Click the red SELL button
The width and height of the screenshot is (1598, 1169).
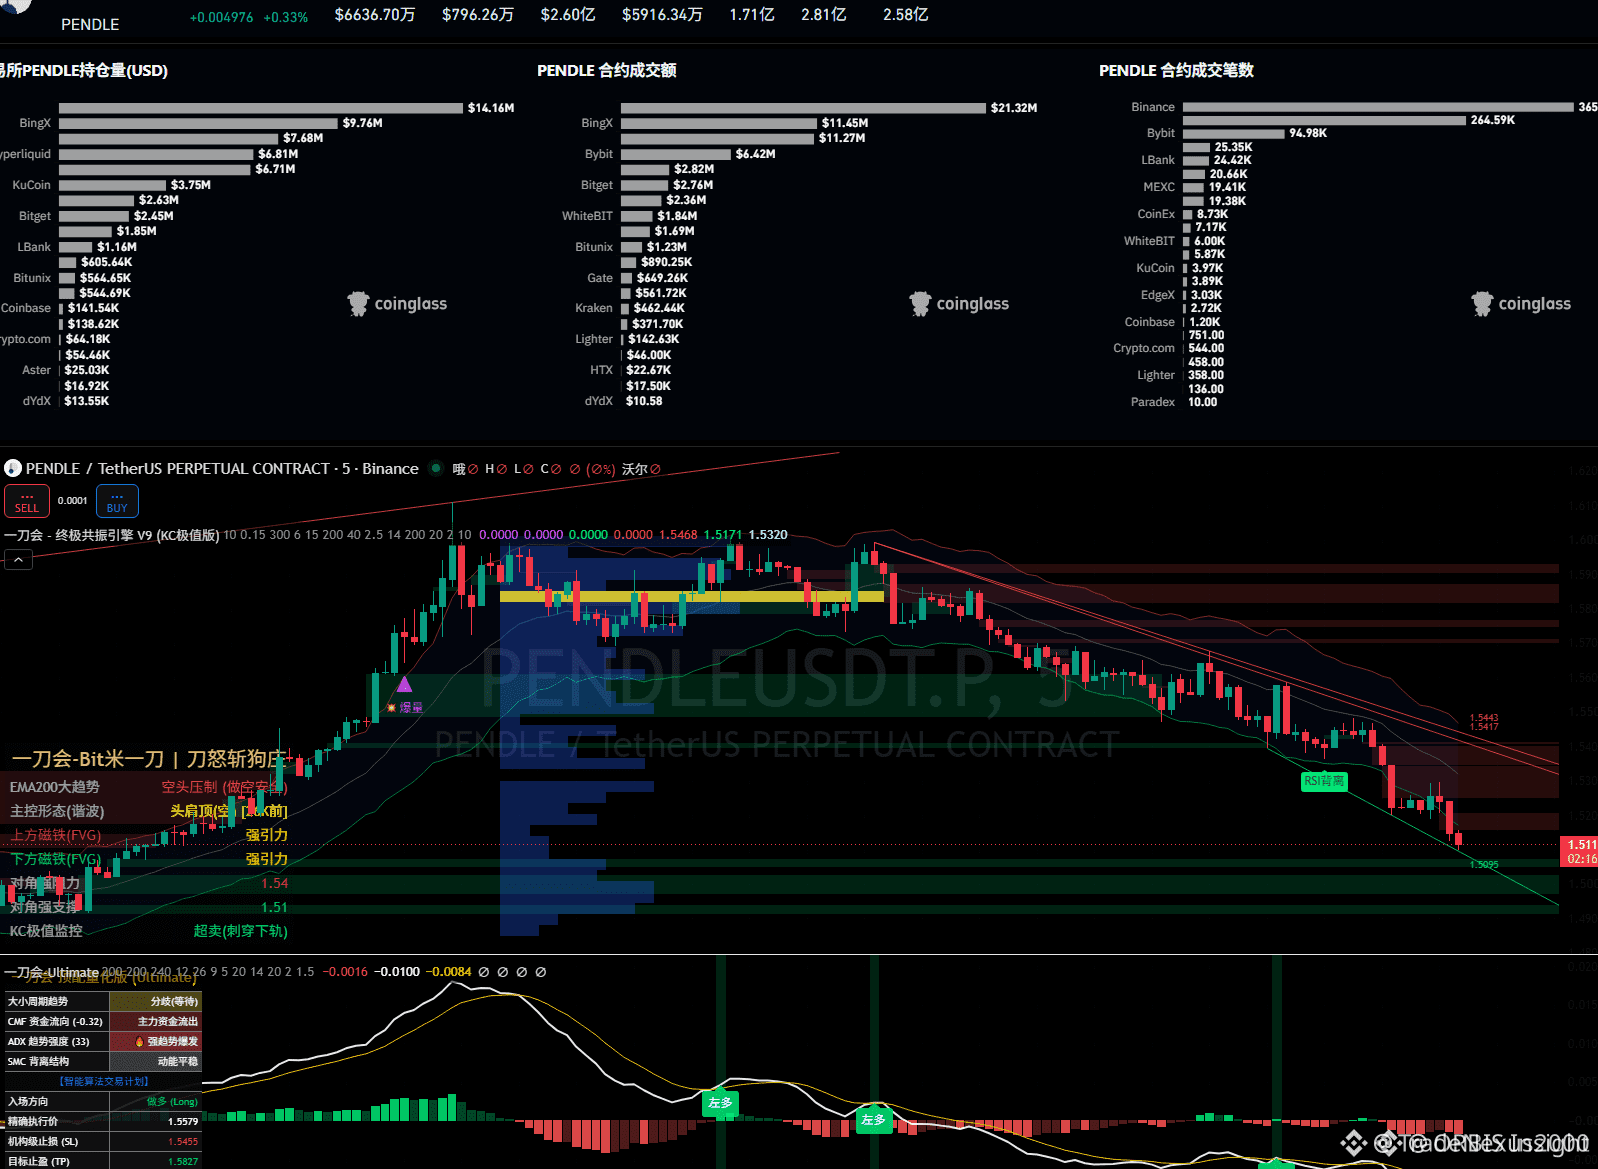[27, 501]
